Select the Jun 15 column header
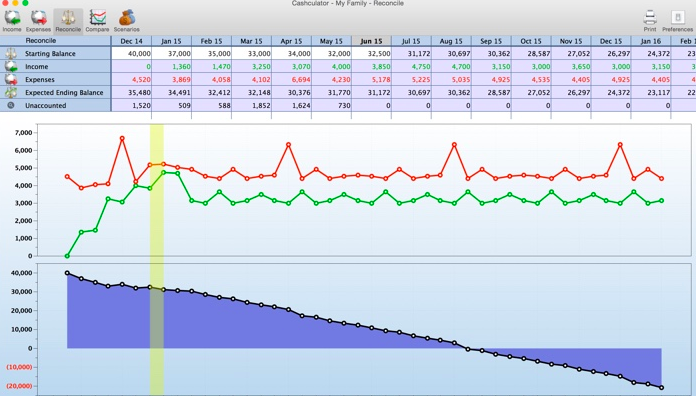This screenshot has width=696, height=396. point(371,41)
